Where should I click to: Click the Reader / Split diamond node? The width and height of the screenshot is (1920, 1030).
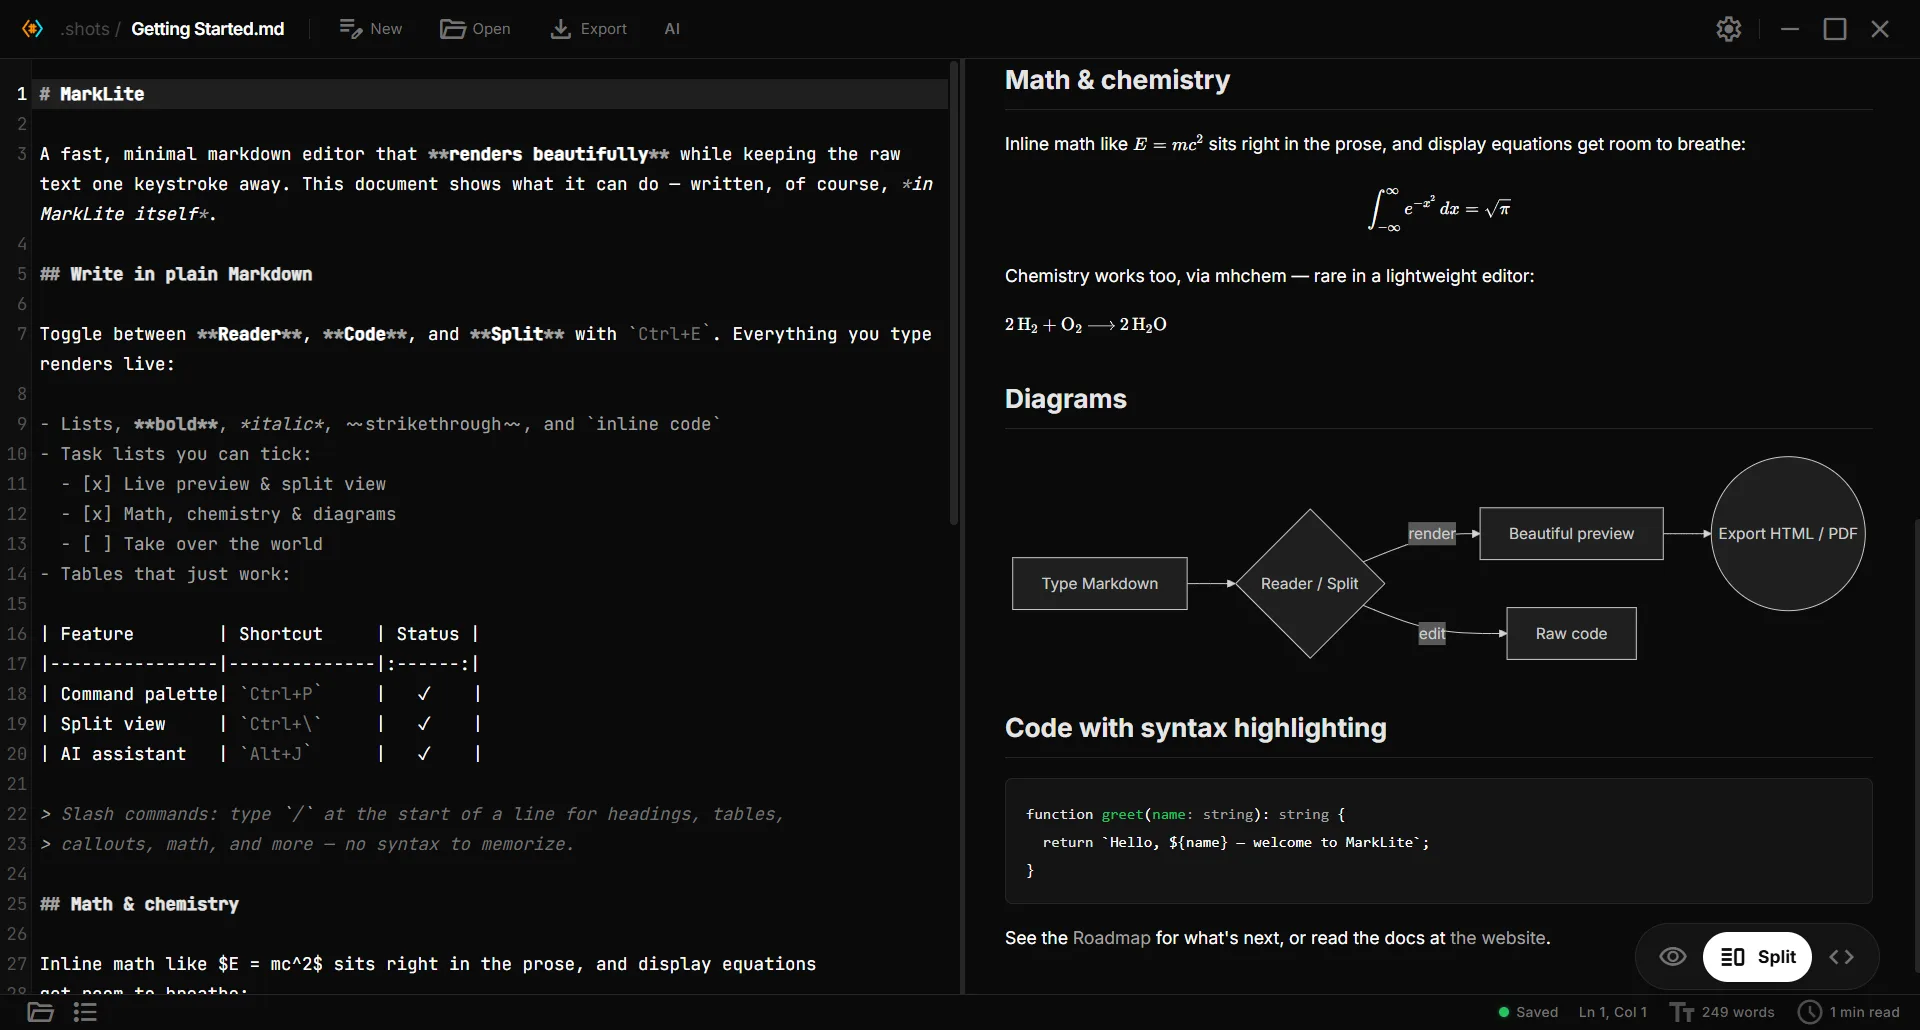(1310, 584)
